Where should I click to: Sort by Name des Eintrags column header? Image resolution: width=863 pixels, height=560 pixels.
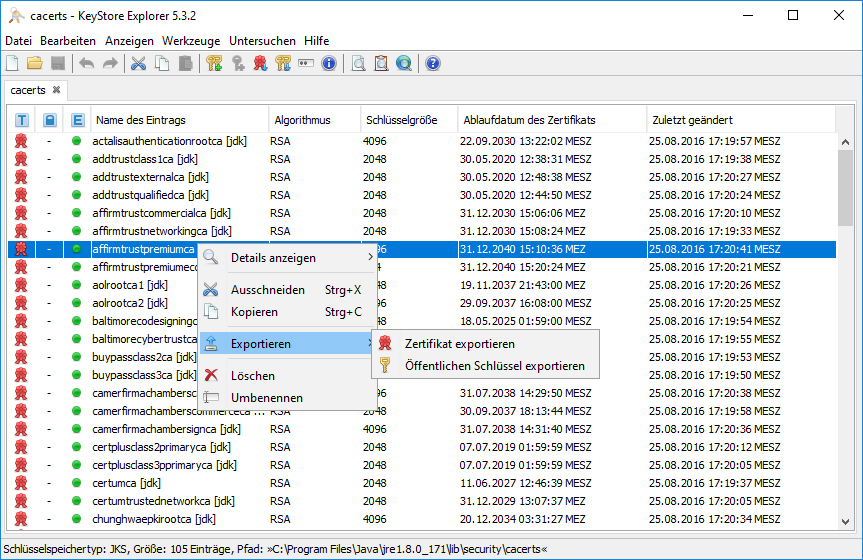[x=180, y=120]
